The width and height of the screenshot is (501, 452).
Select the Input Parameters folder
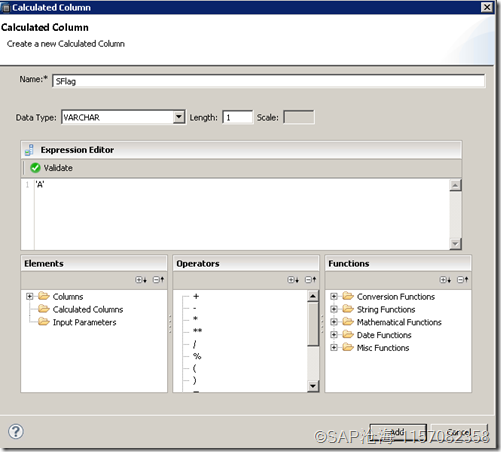coord(85,322)
